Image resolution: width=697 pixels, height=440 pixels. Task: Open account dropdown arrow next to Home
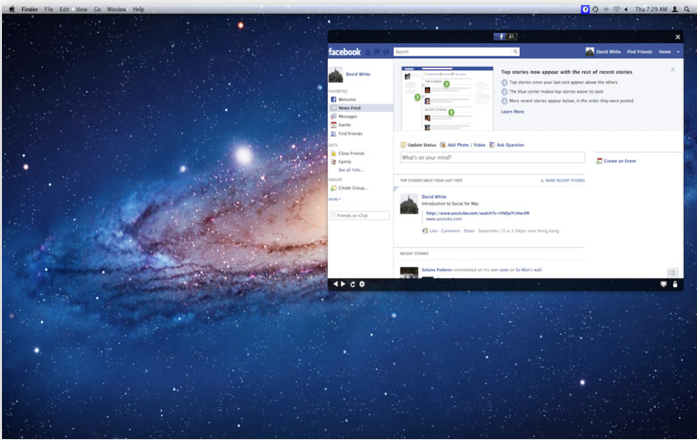(x=678, y=52)
